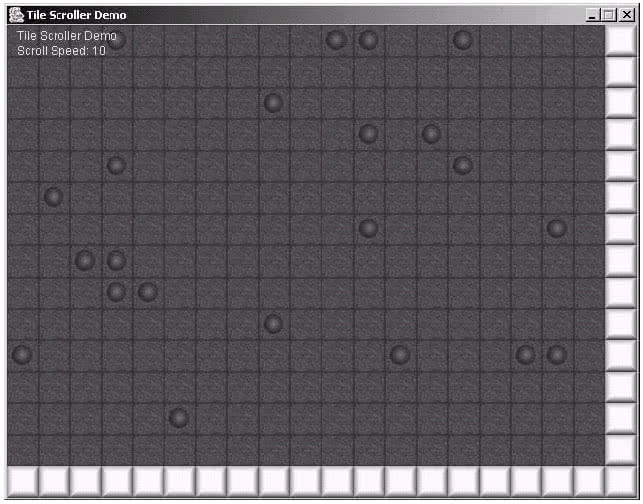Image resolution: width=643 pixels, height=504 pixels.
Task: Click the application icon in the title bar
Action: click(16, 15)
